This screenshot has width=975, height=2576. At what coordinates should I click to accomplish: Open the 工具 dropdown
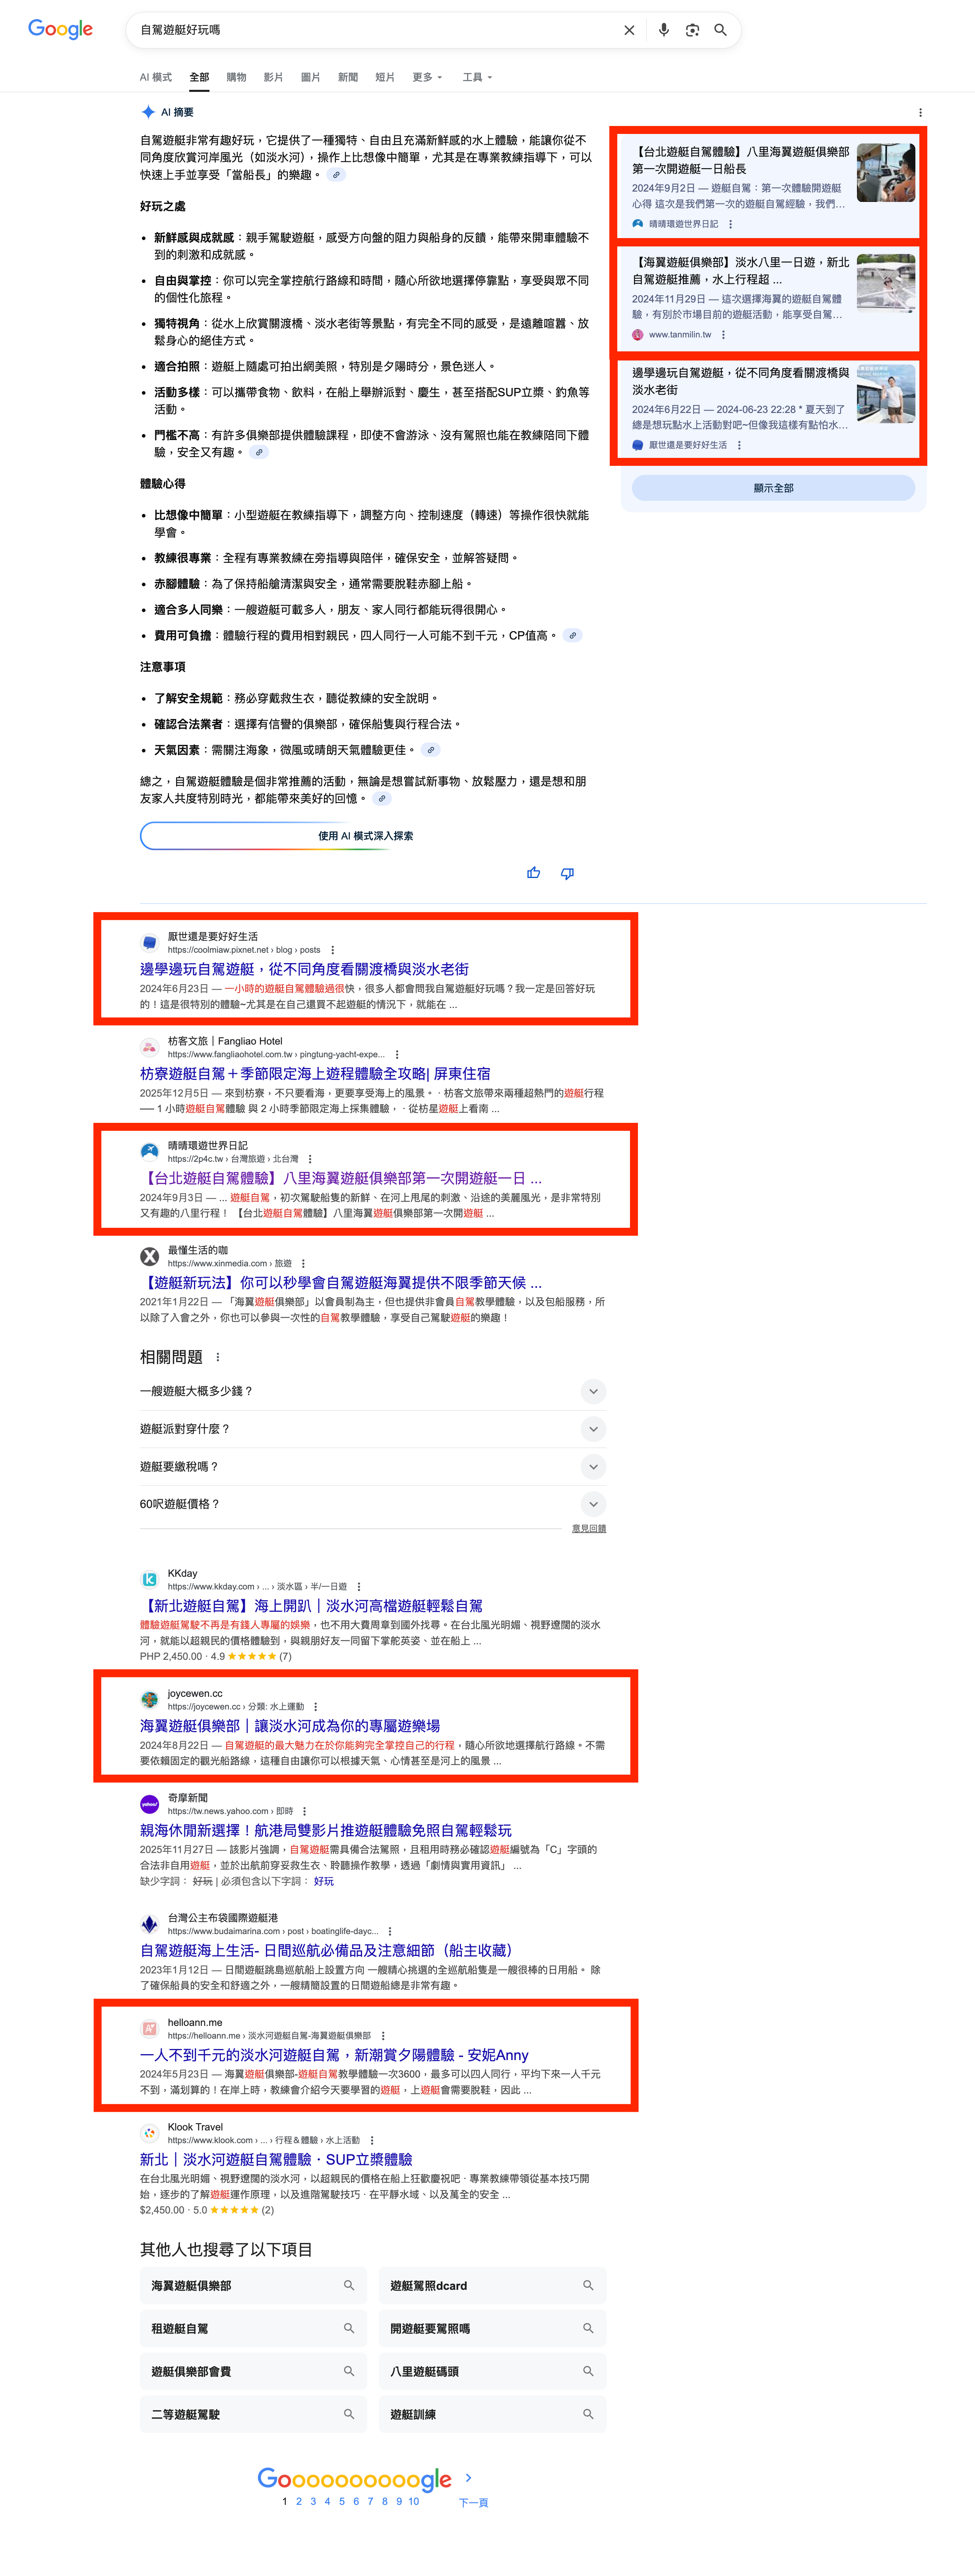pyautogui.click(x=477, y=77)
